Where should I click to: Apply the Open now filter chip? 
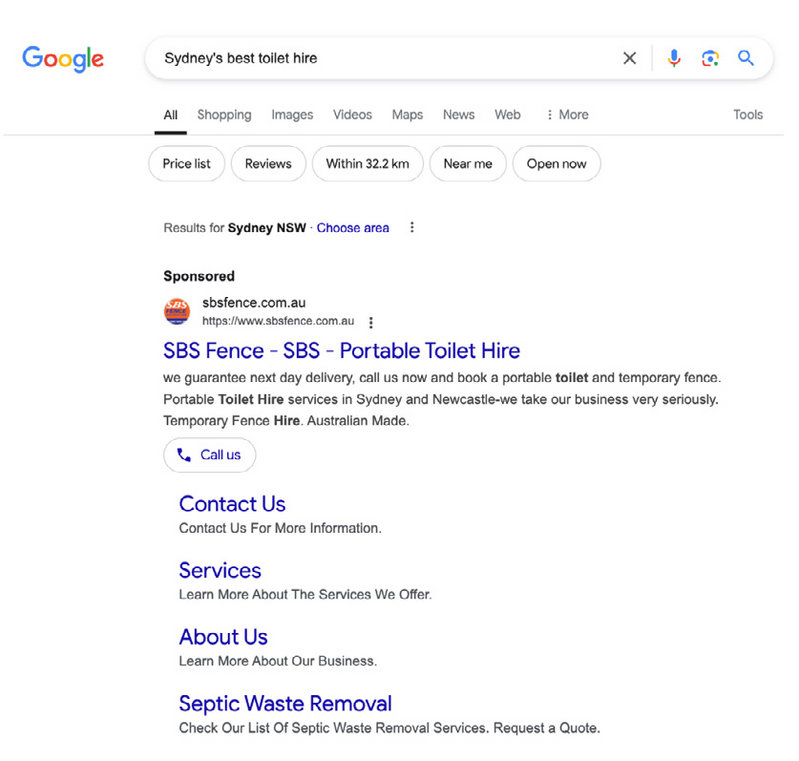pyautogui.click(x=556, y=164)
